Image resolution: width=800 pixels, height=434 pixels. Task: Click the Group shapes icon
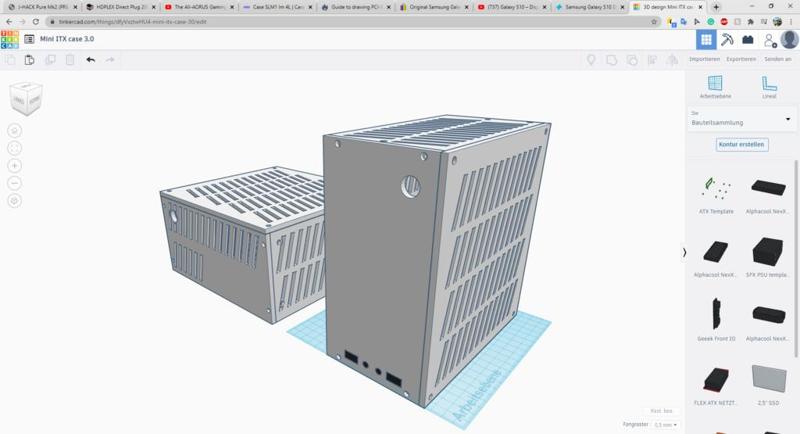(611, 60)
